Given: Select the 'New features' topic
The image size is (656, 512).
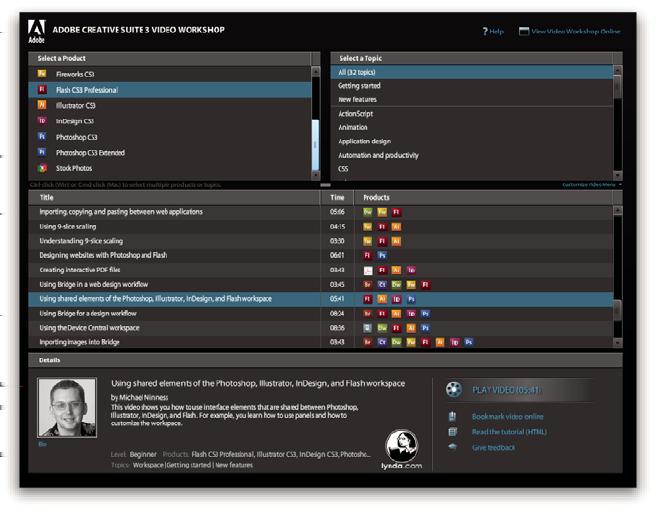Looking at the screenshot, I should click(x=472, y=100).
